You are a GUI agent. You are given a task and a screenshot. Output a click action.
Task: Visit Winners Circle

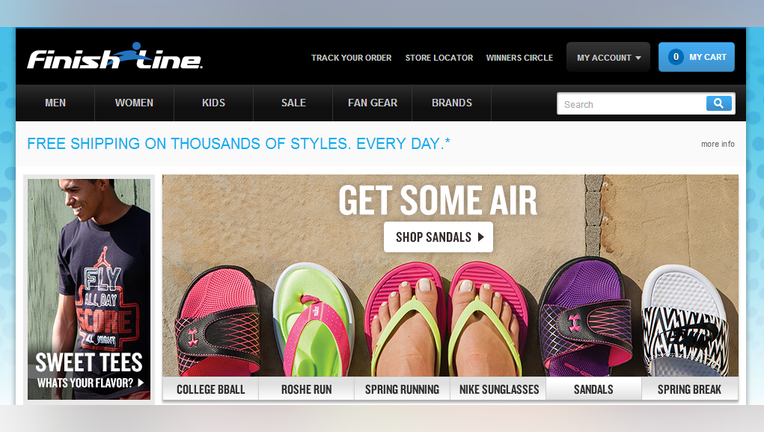click(x=519, y=58)
